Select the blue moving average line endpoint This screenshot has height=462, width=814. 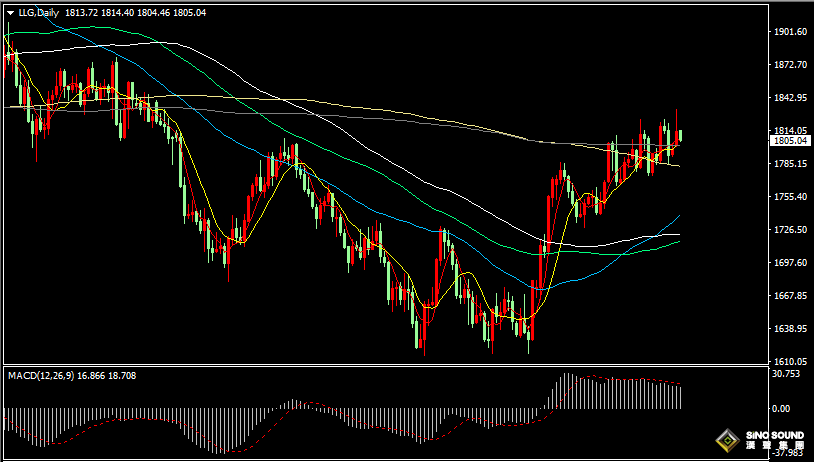[679, 215]
